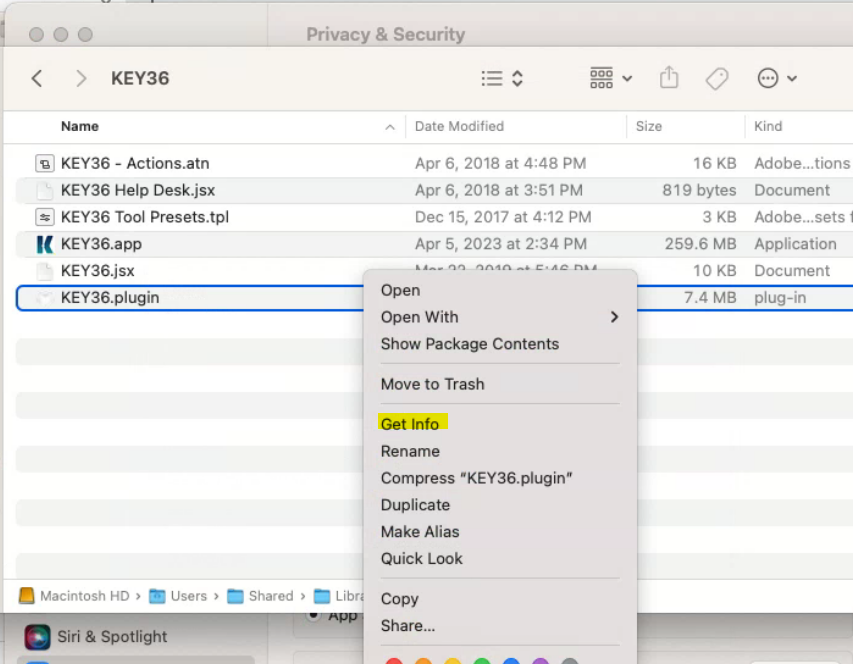Choose Compress "KEY36.plugin"

coord(477,478)
